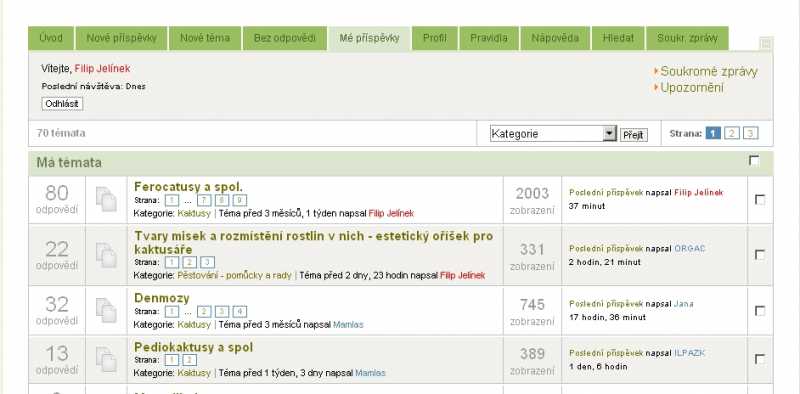Click topic icon beside Pediokaktusy a spol

point(106,359)
